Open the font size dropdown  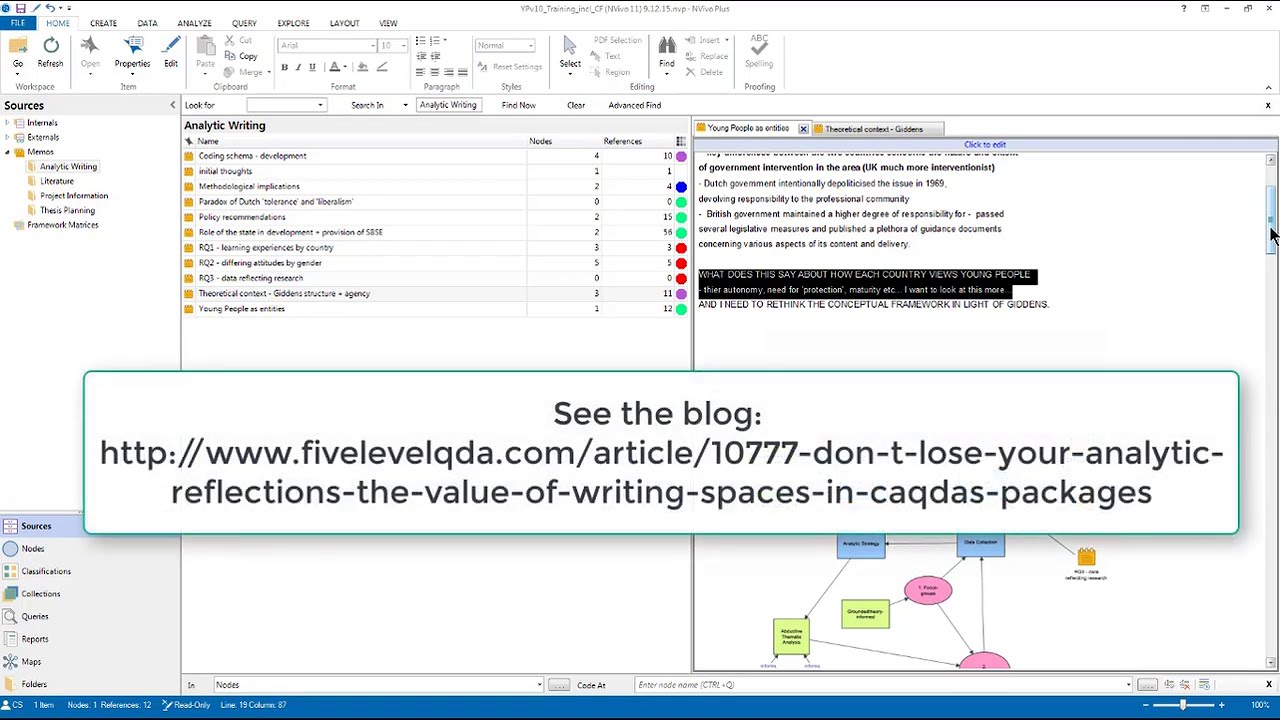[x=402, y=45]
